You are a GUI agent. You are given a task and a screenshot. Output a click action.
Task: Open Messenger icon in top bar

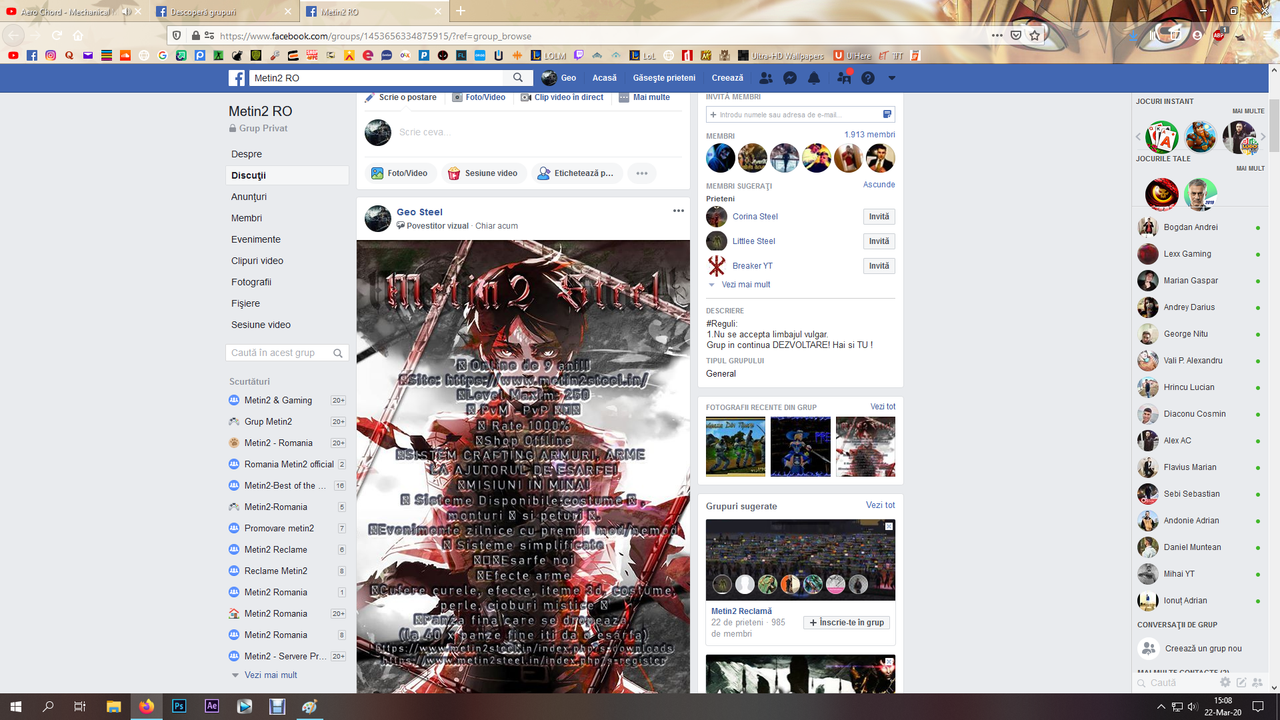click(x=790, y=78)
